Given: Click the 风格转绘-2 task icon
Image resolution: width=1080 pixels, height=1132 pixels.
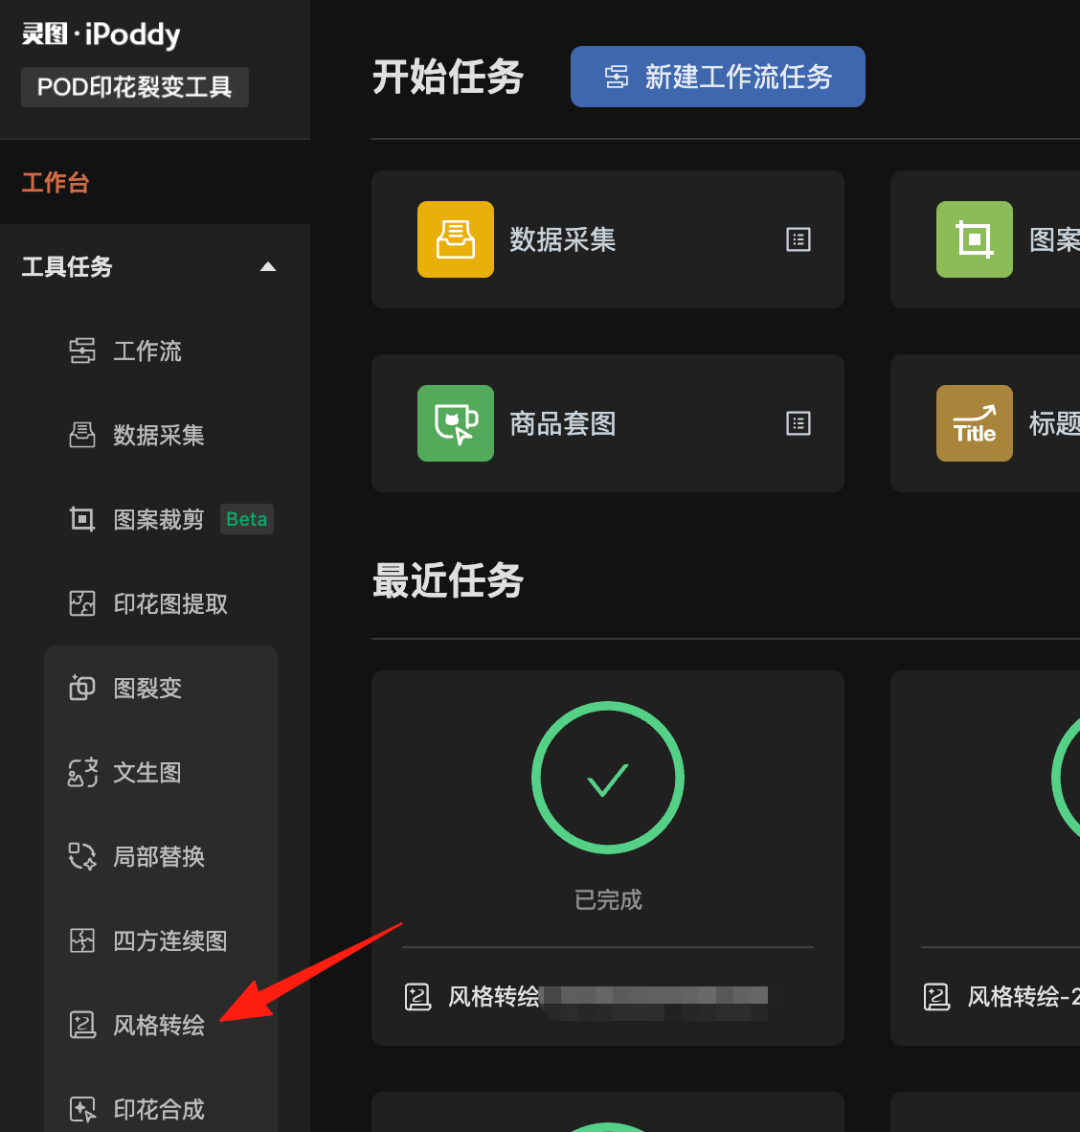Looking at the screenshot, I should tap(936, 997).
